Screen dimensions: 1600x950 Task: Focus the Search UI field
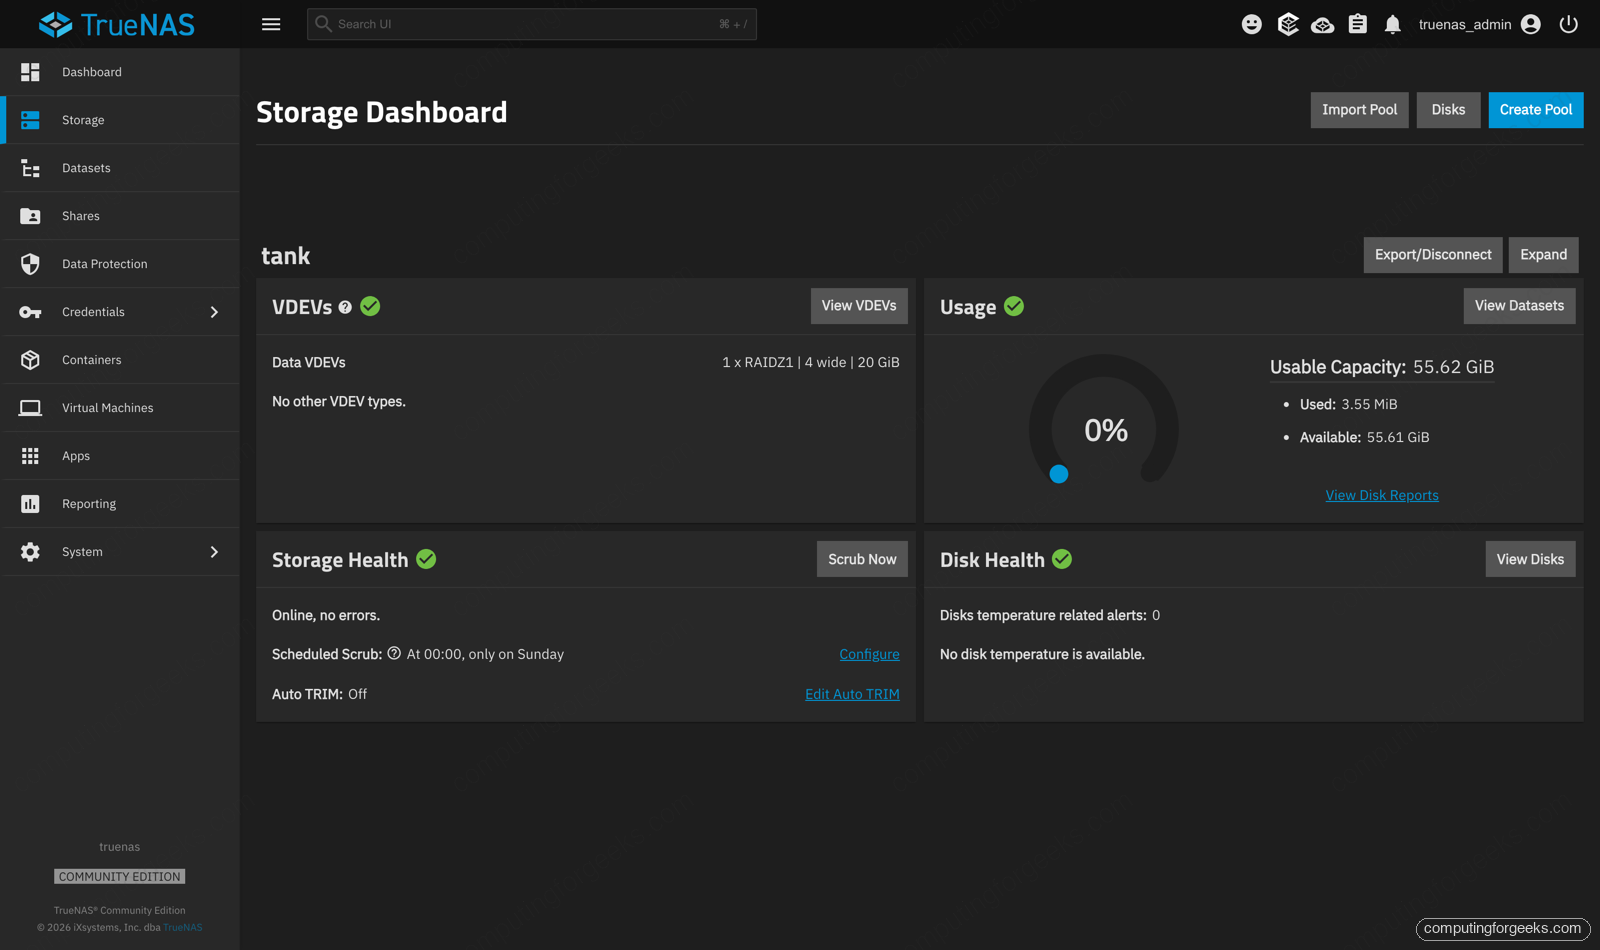531,24
